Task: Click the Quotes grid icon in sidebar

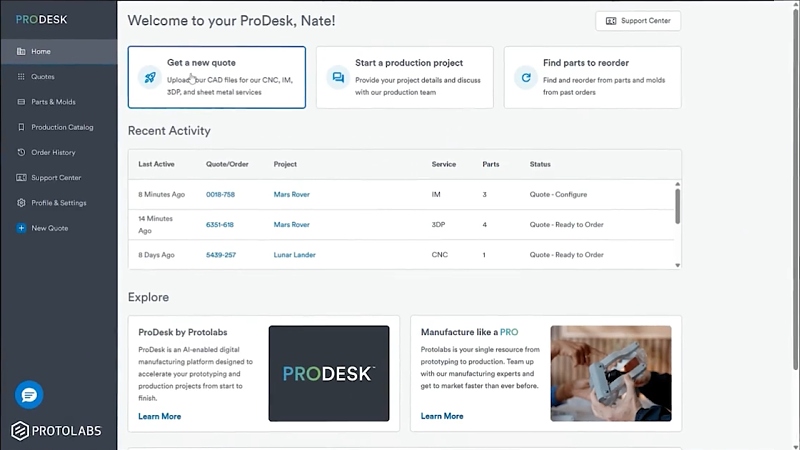Action: (x=21, y=77)
